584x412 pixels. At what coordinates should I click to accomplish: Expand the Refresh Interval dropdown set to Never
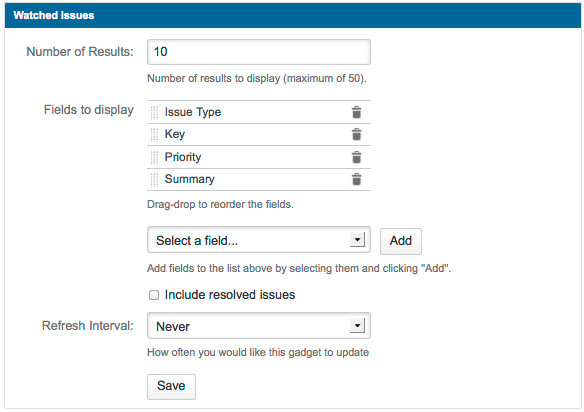pos(259,326)
